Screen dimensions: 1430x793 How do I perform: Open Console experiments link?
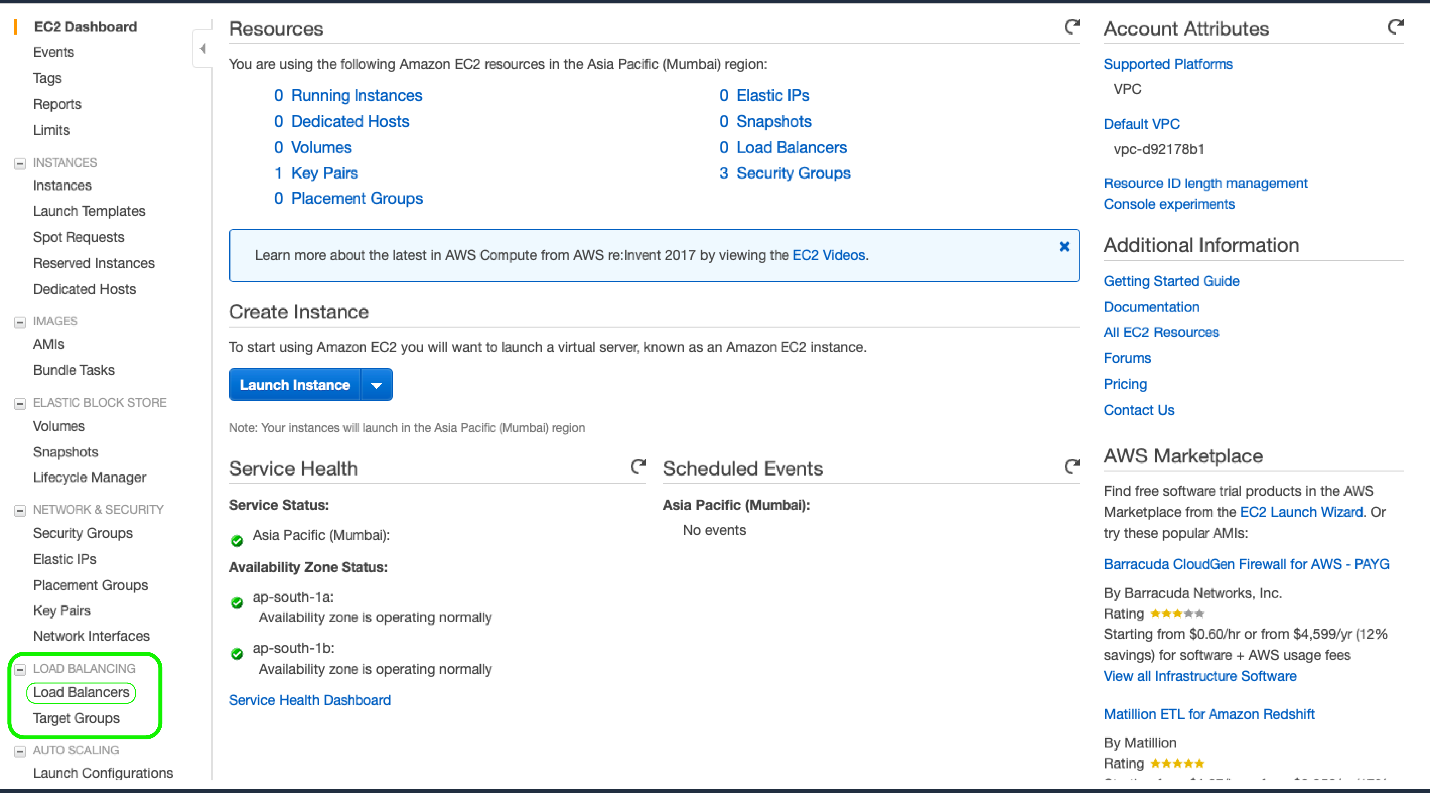(1169, 204)
